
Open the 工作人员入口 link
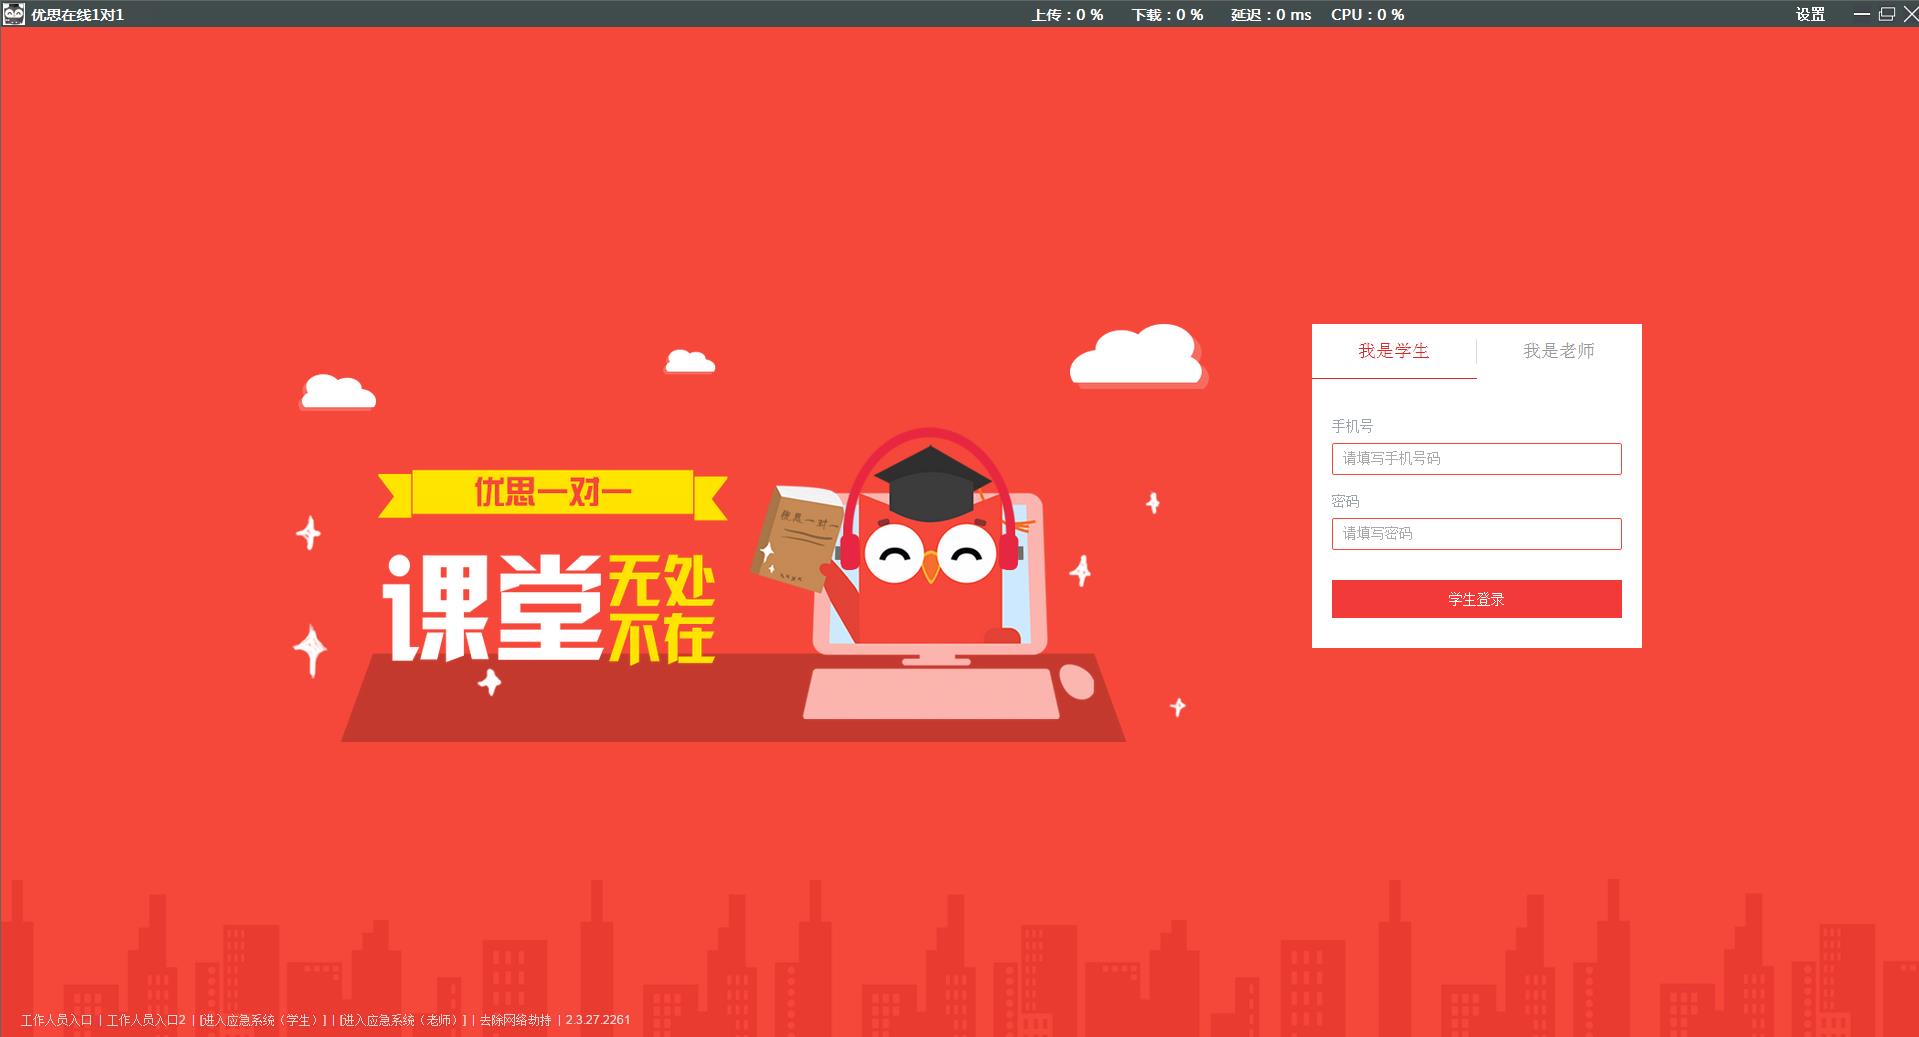tap(57, 1020)
